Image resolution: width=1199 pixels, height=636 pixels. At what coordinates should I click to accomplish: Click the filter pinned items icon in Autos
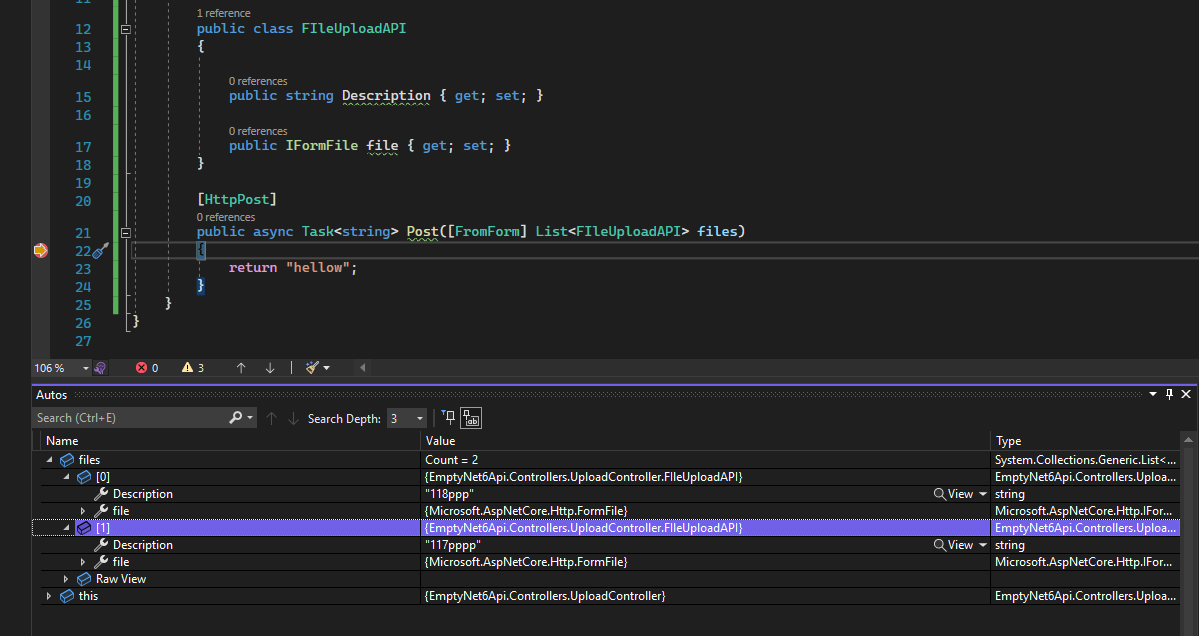pyautogui.click(x=448, y=417)
